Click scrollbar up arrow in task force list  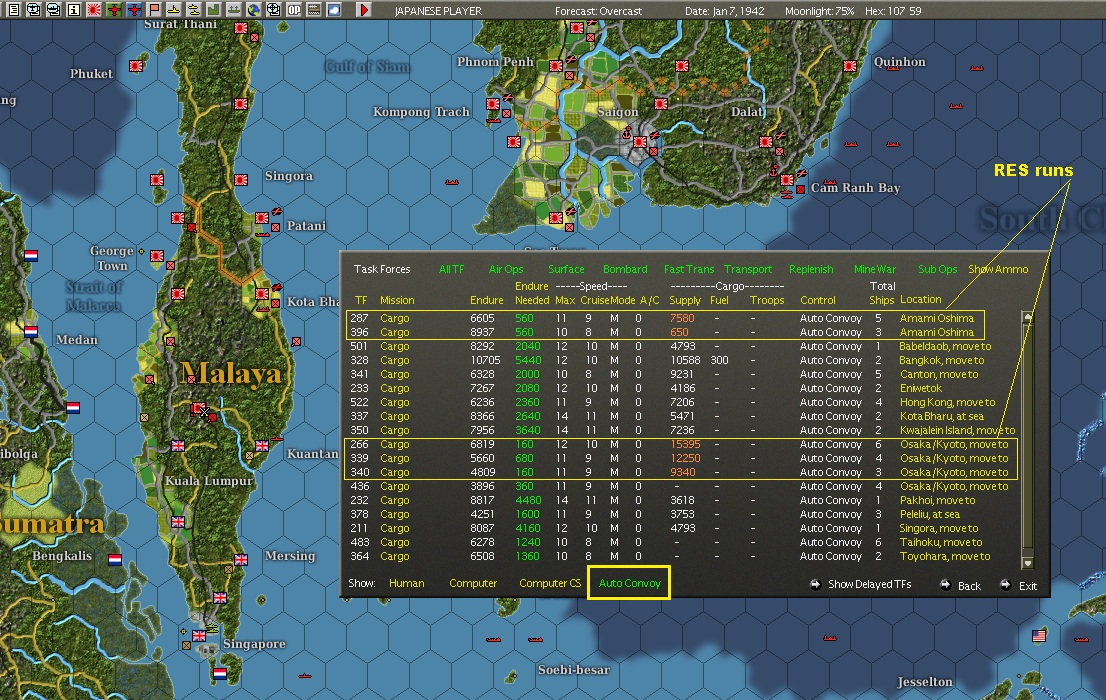click(1028, 317)
